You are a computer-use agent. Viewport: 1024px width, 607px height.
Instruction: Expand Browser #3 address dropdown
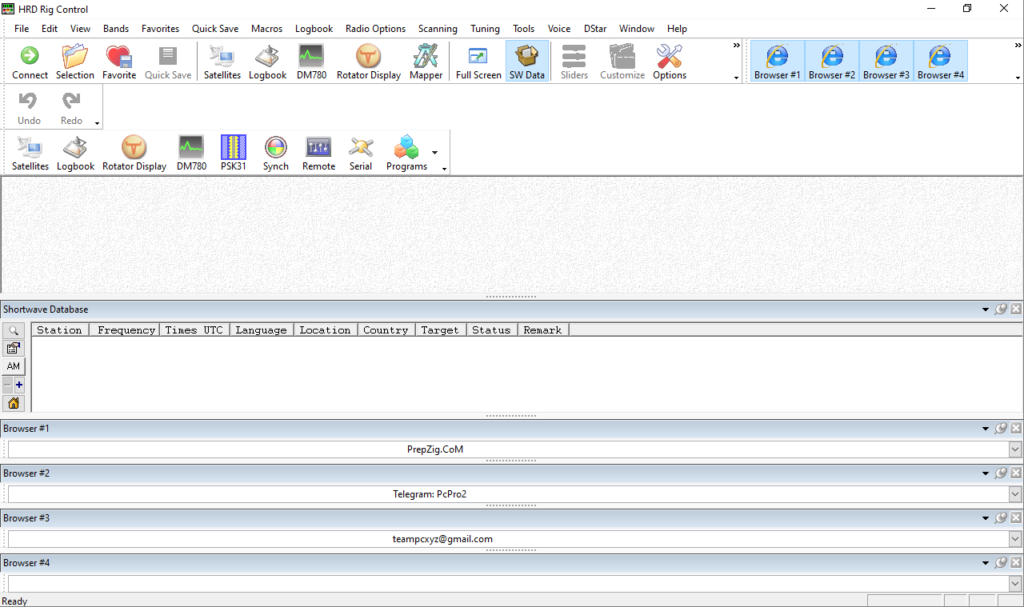click(1015, 539)
